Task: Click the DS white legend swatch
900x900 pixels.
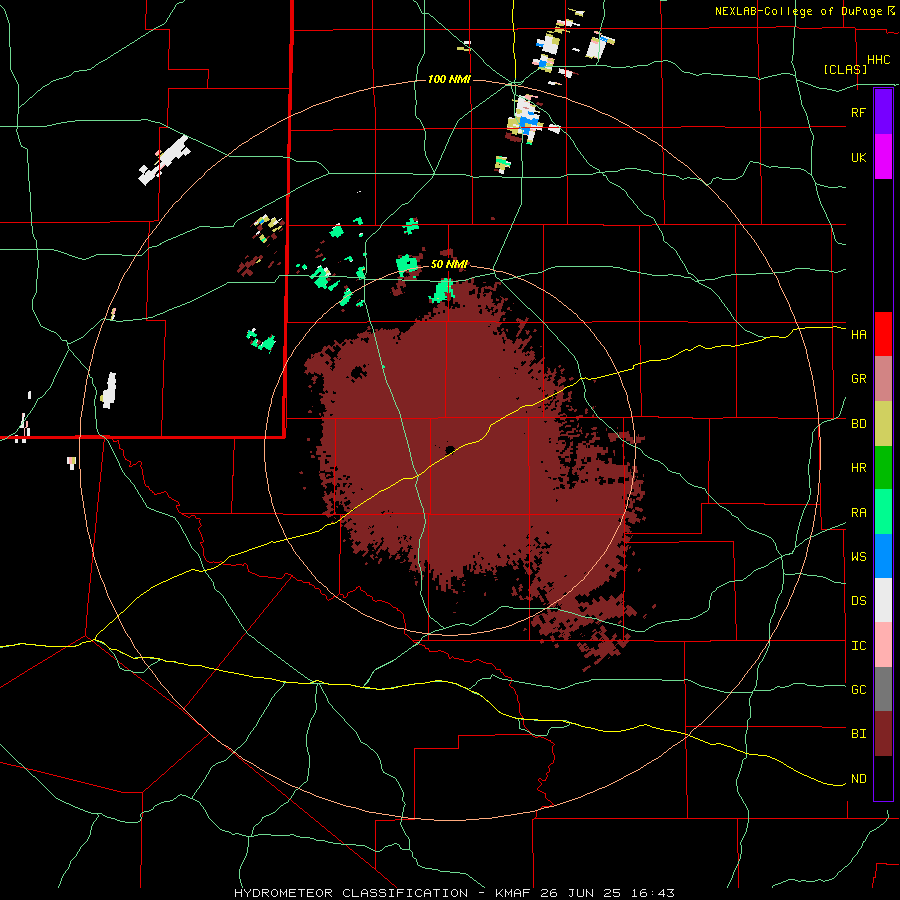Action: 883,600
